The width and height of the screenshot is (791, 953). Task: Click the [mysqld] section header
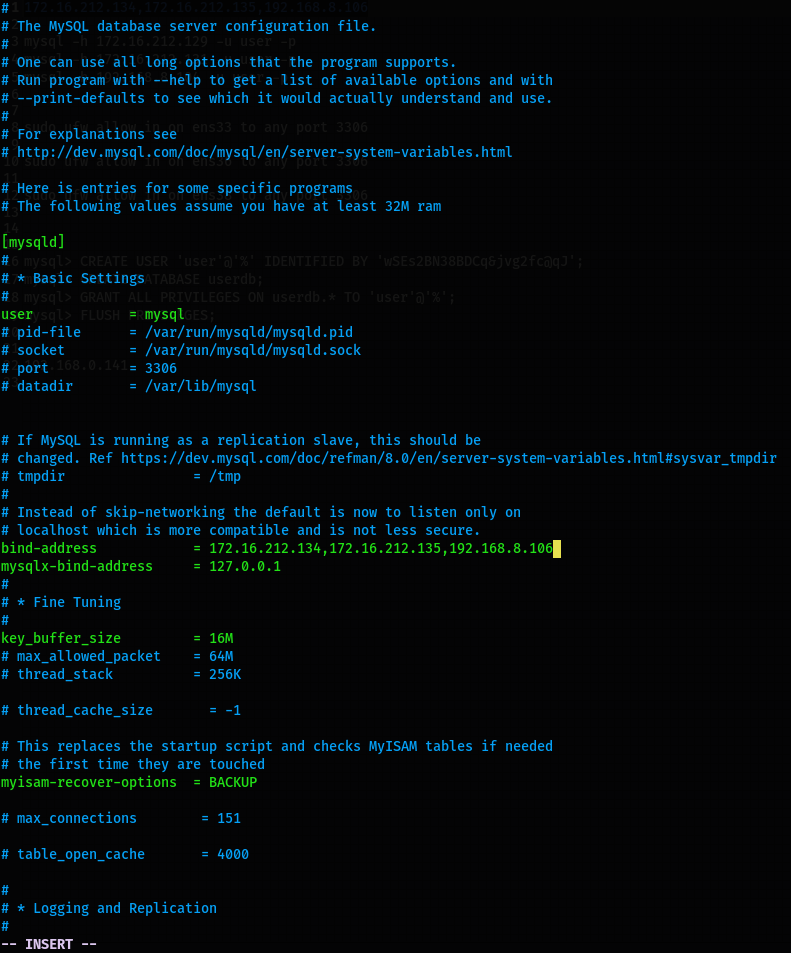[x=33, y=242]
